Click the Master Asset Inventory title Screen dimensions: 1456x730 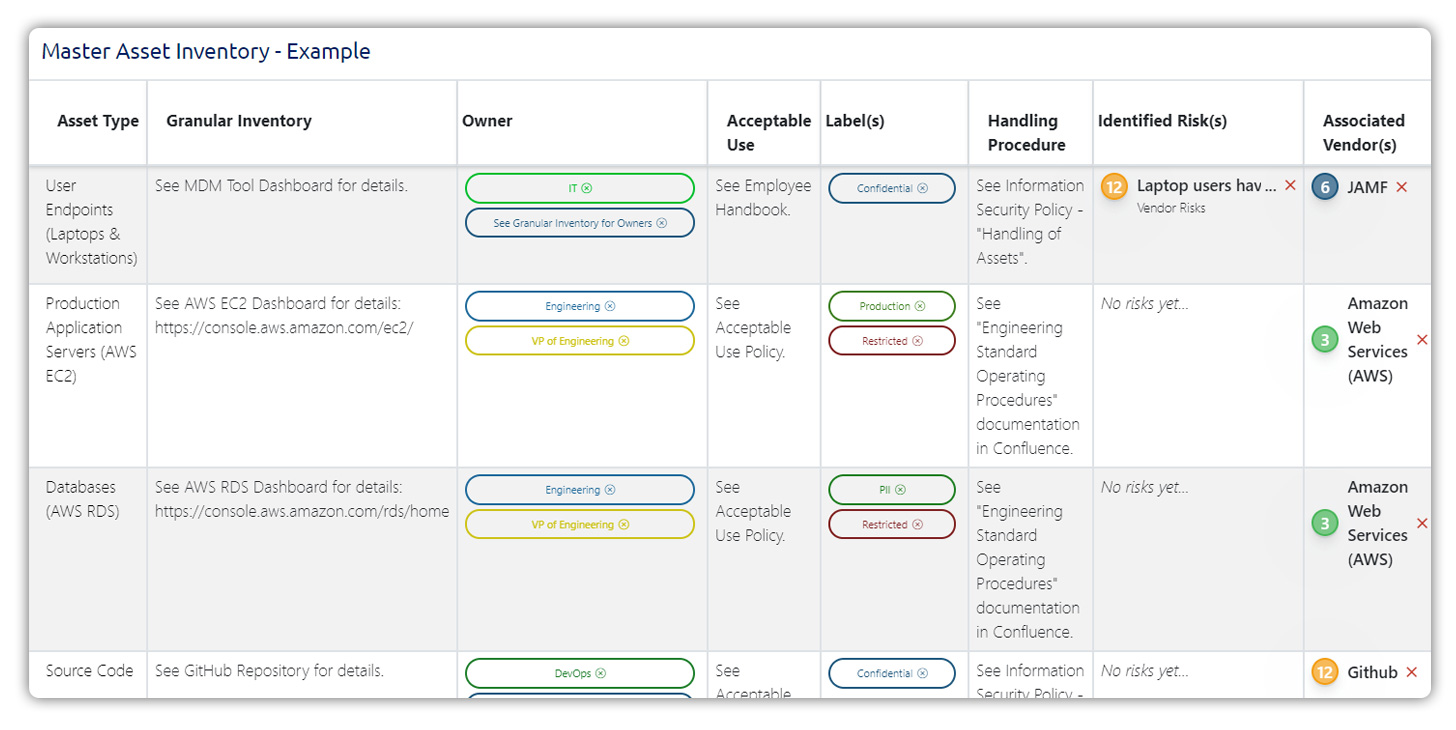[x=206, y=51]
